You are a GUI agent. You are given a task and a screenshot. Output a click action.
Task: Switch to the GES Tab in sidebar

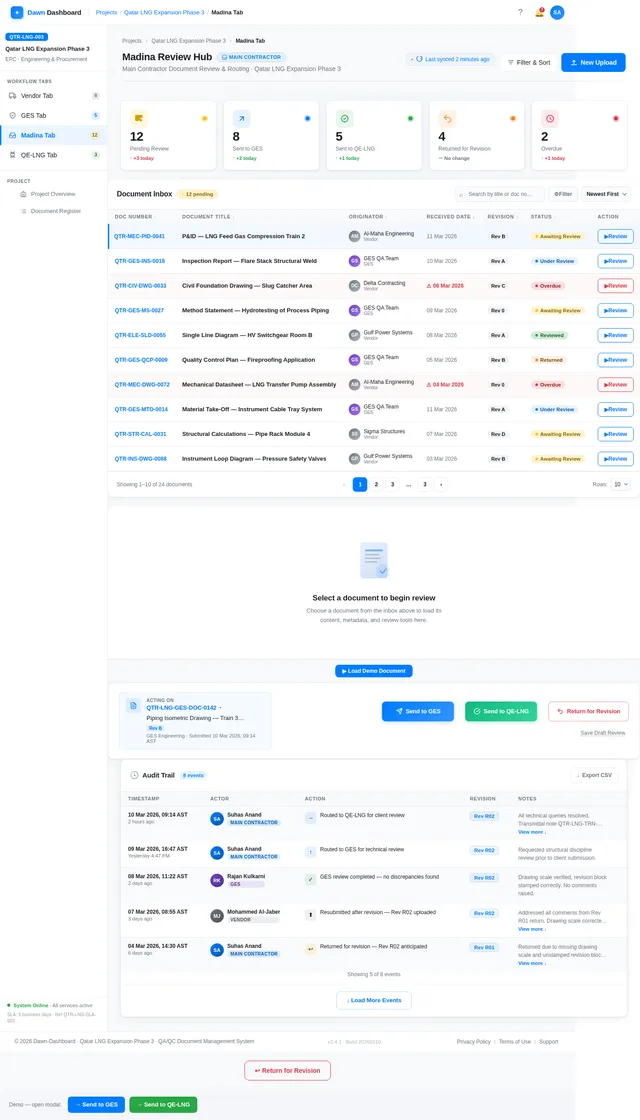coord(34,115)
